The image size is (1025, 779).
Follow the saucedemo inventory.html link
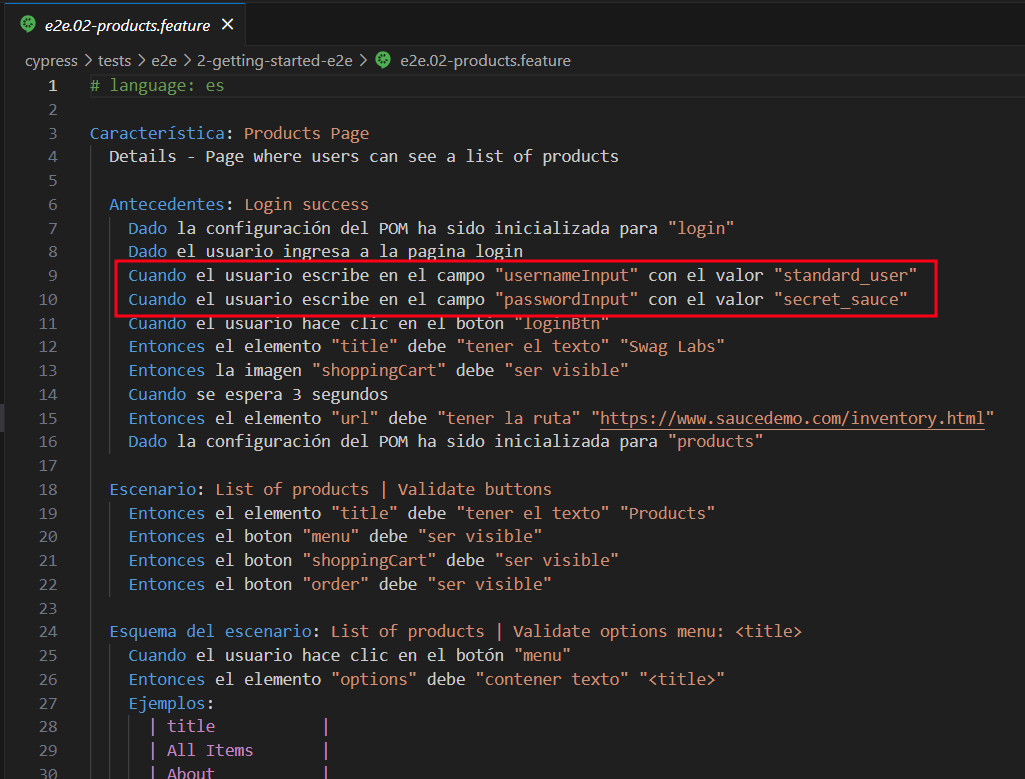tap(792, 418)
